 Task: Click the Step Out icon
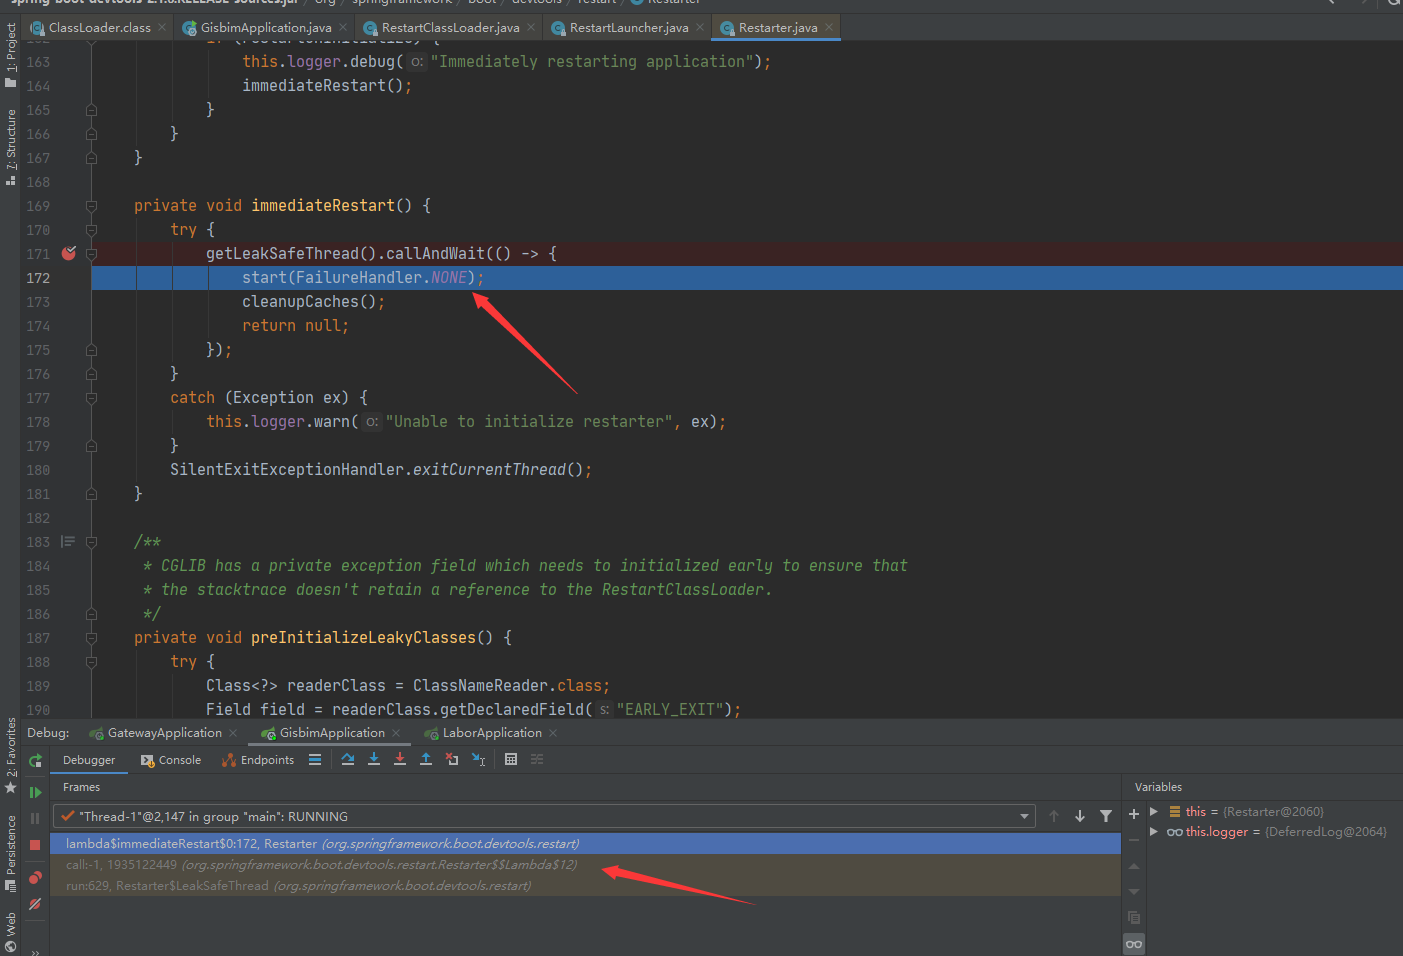[426, 759]
